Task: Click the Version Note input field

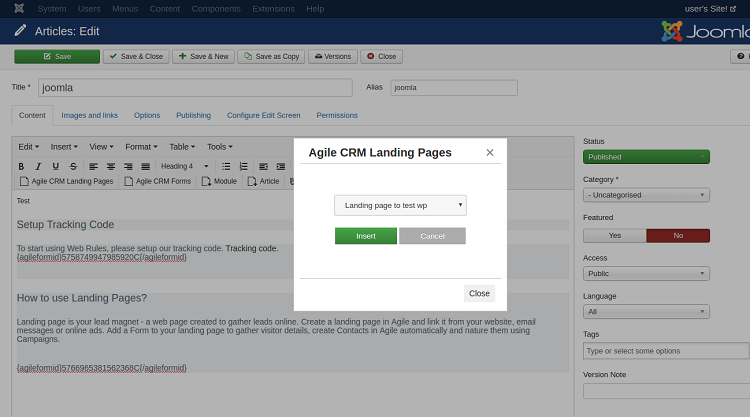Action: click(666, 391)
